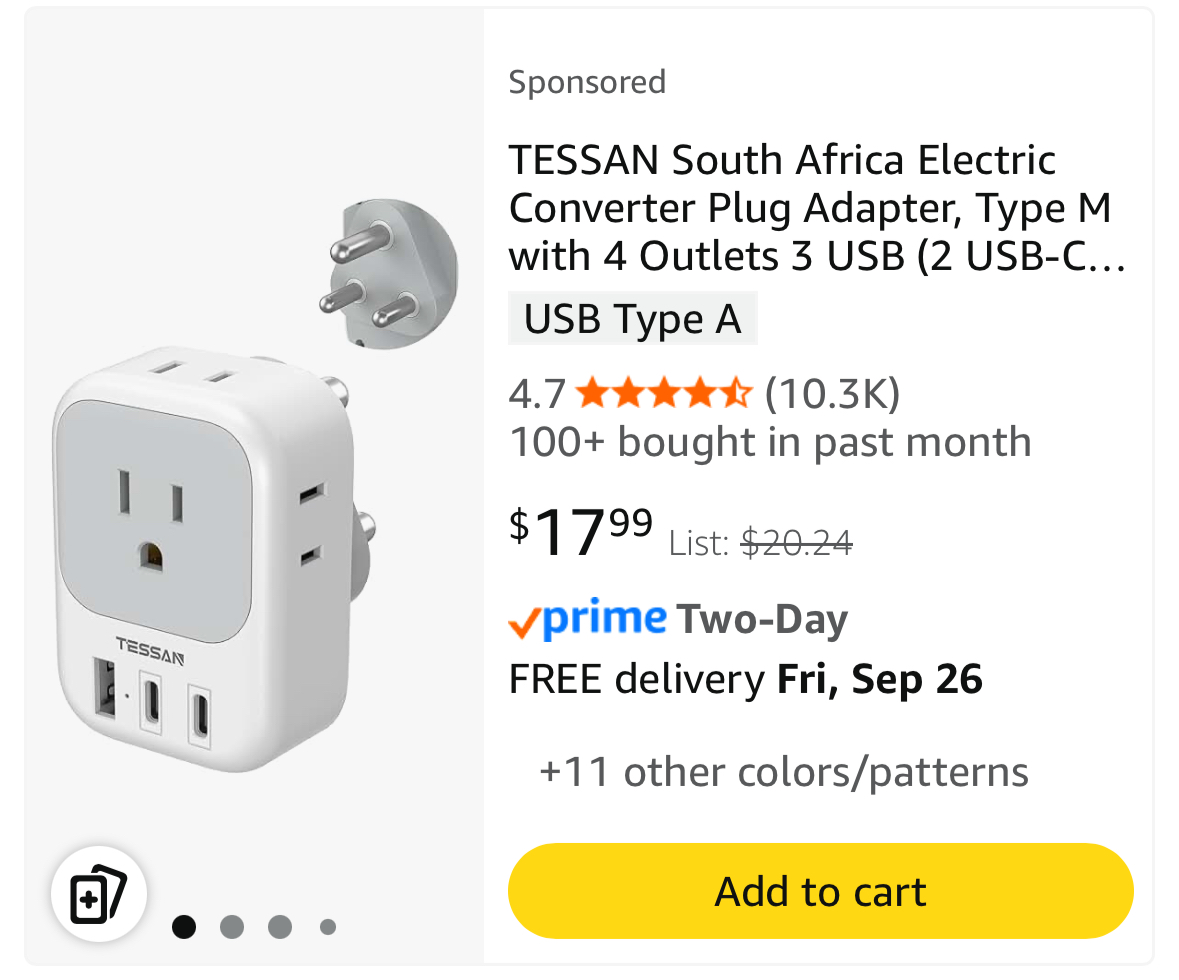The image size is (1179, 980).
Task: Go to the second image dot
Action: (232, 927)
